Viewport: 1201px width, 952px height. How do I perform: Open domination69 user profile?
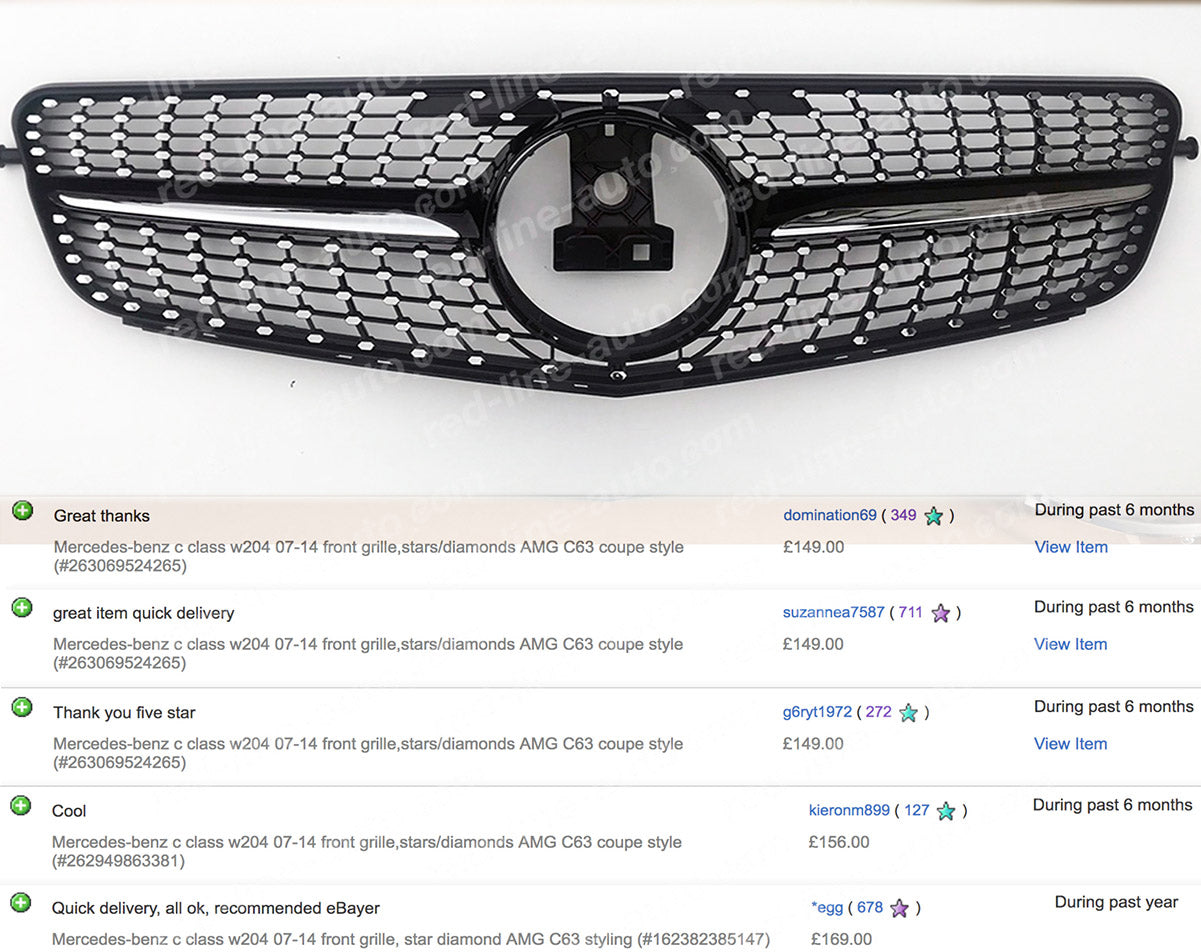tap(830, 515)
